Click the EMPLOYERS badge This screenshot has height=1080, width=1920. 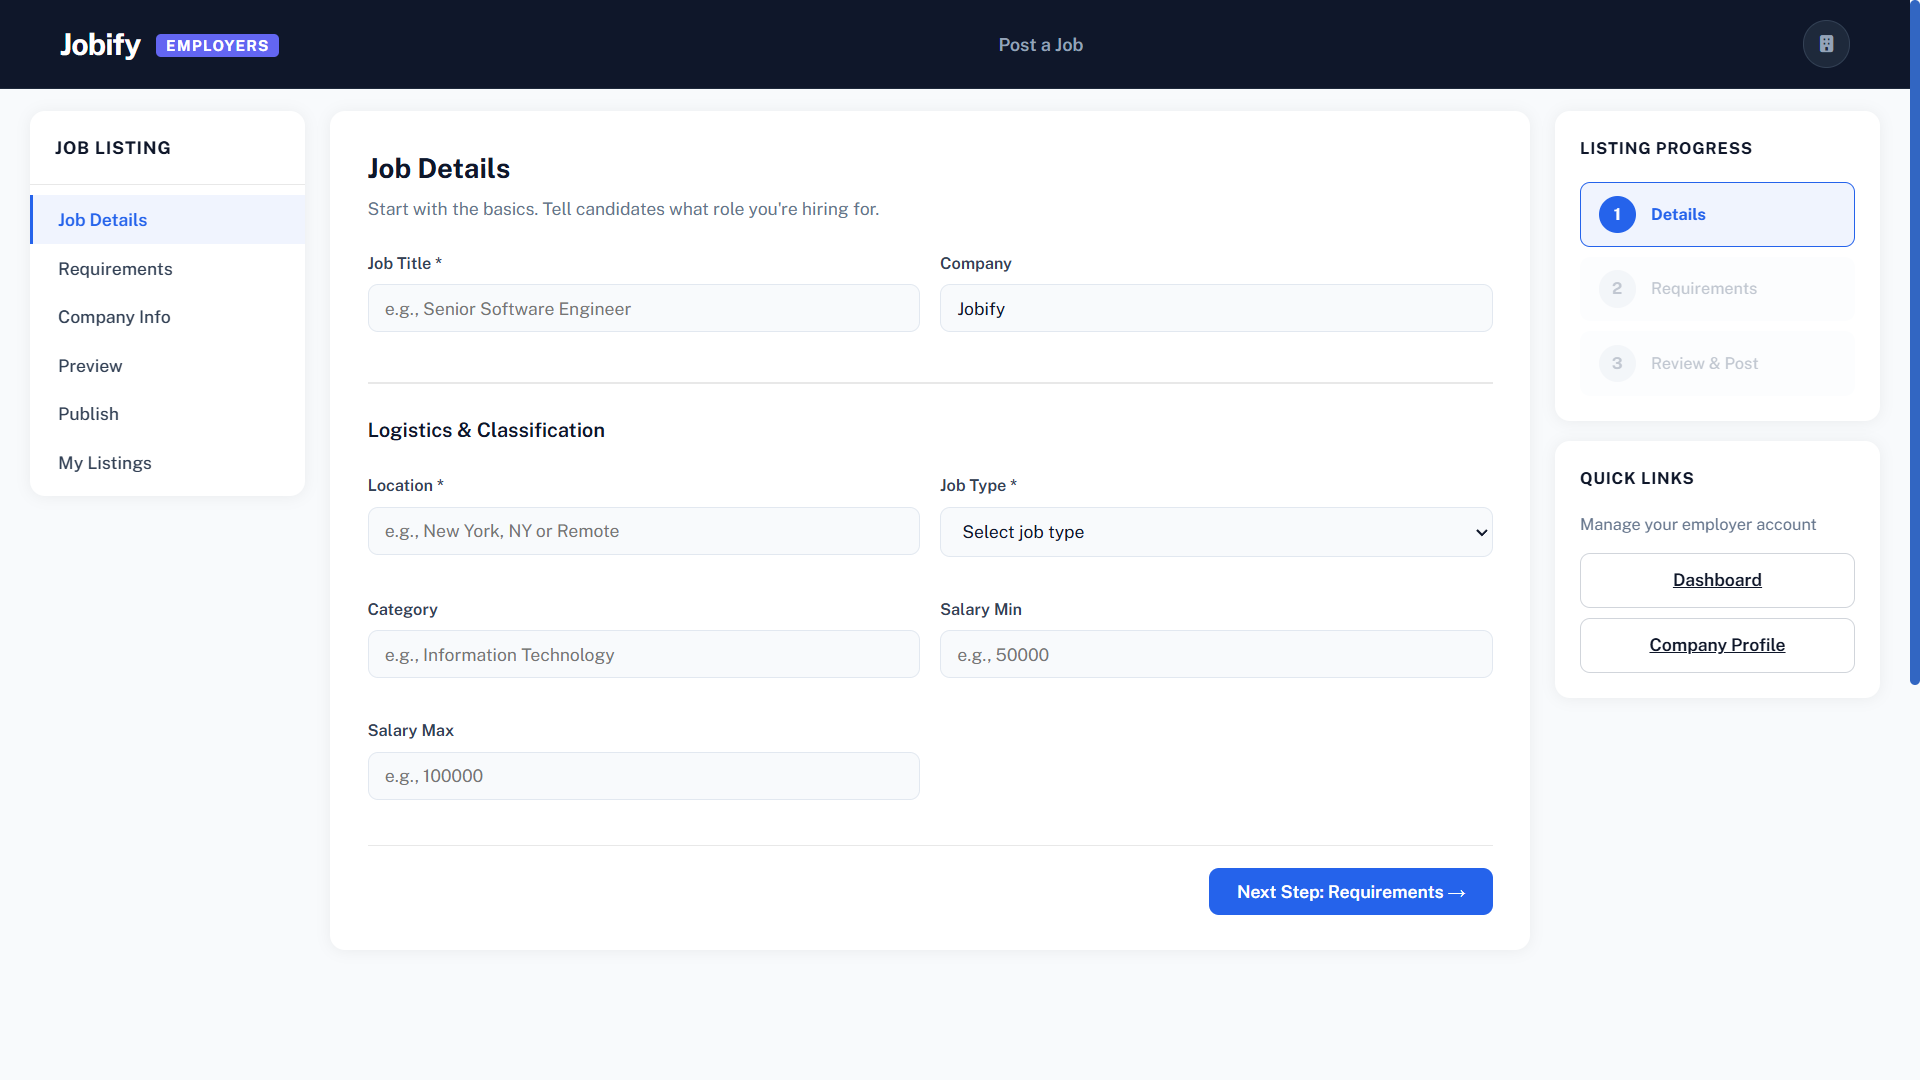[217, 46]
